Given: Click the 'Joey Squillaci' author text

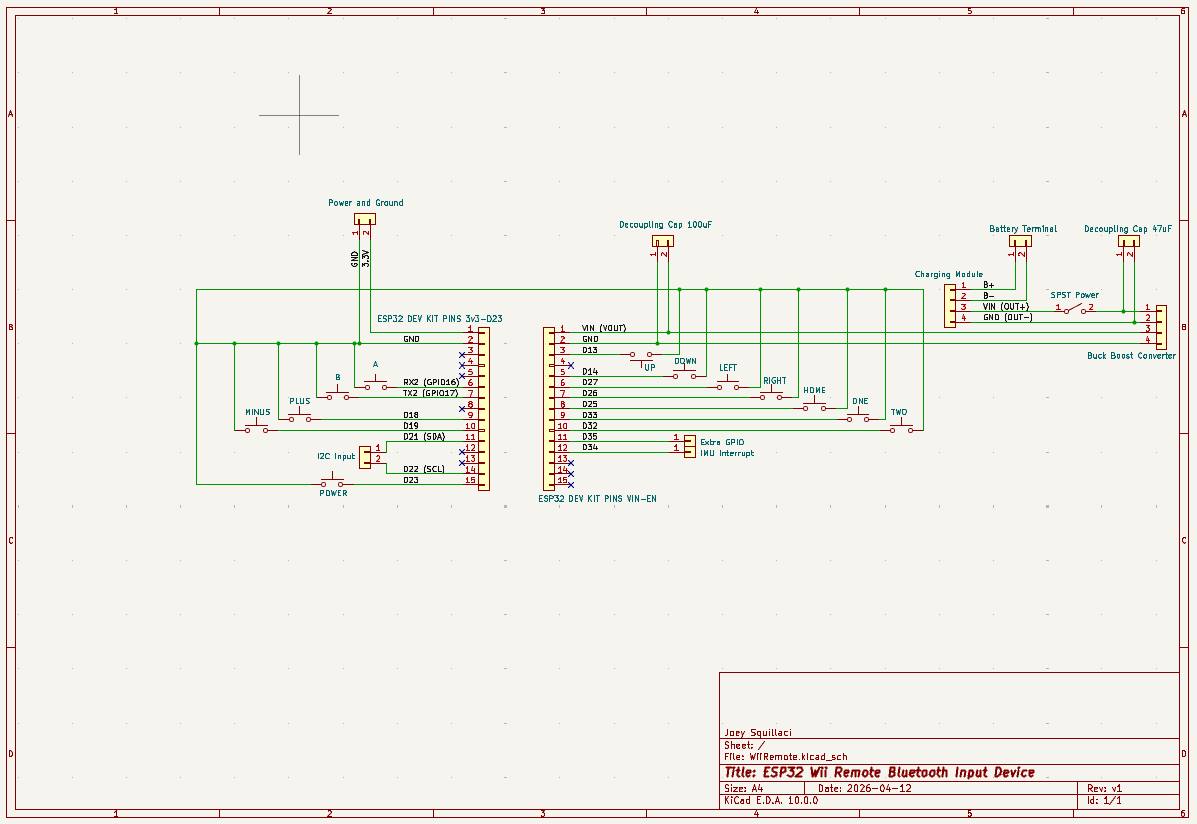Looking at the screenshot, I should (758, 732).
